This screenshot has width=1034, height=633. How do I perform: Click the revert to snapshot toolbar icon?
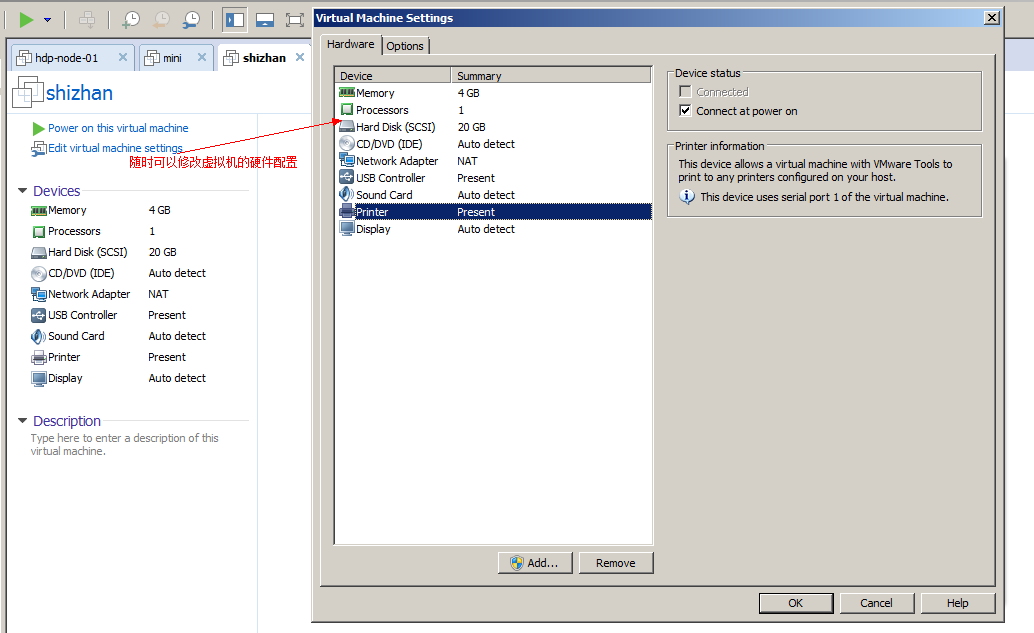161,20
